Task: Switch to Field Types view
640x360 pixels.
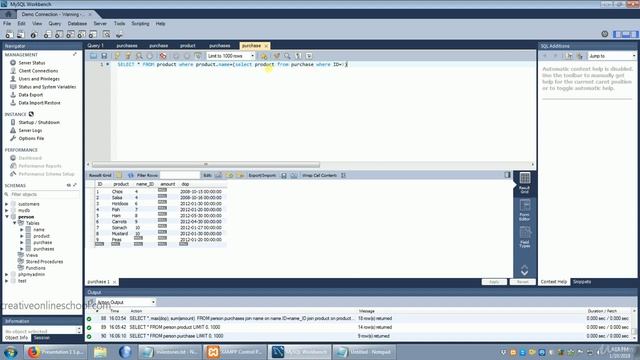Action: [x=524, y=237]
